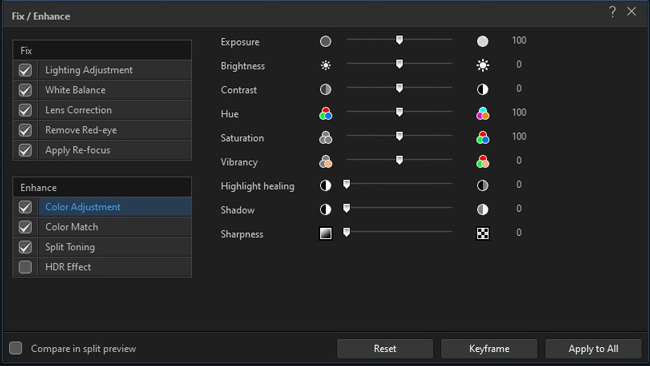Click the Highlight healing slider handle
This screenshot has width=650, height=366.
click(347, 184)
